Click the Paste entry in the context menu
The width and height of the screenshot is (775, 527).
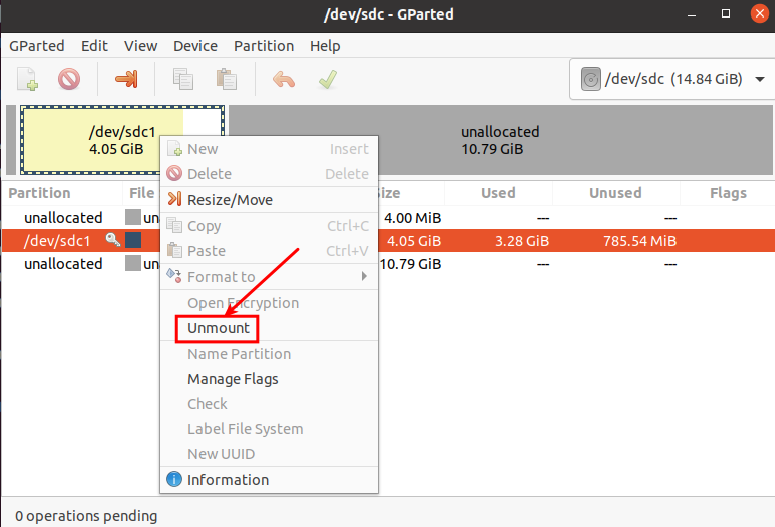click(x=269, y=251)
